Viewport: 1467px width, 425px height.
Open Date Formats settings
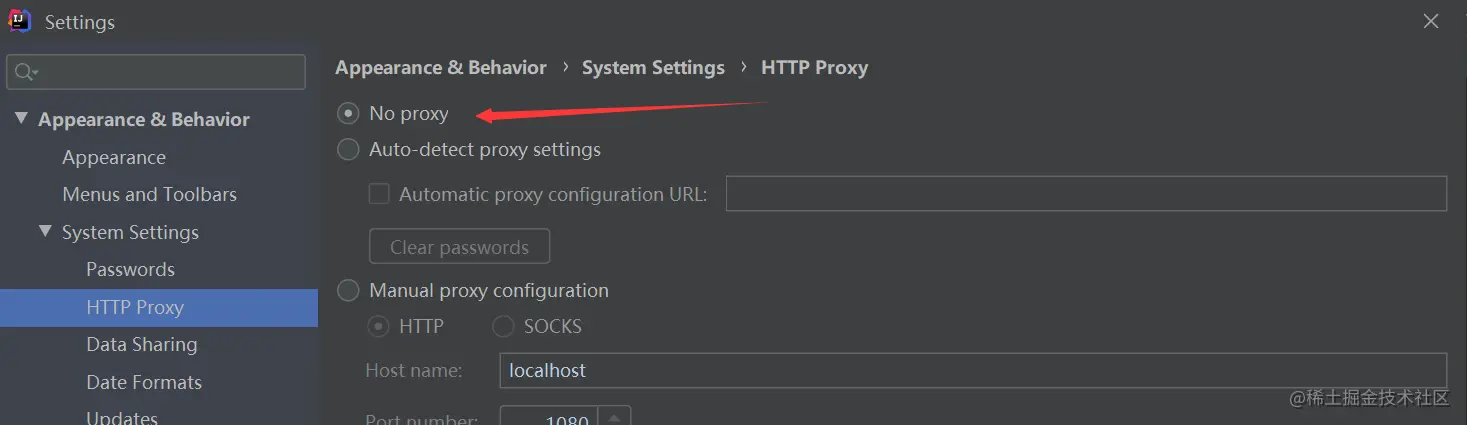click(144, 383)
